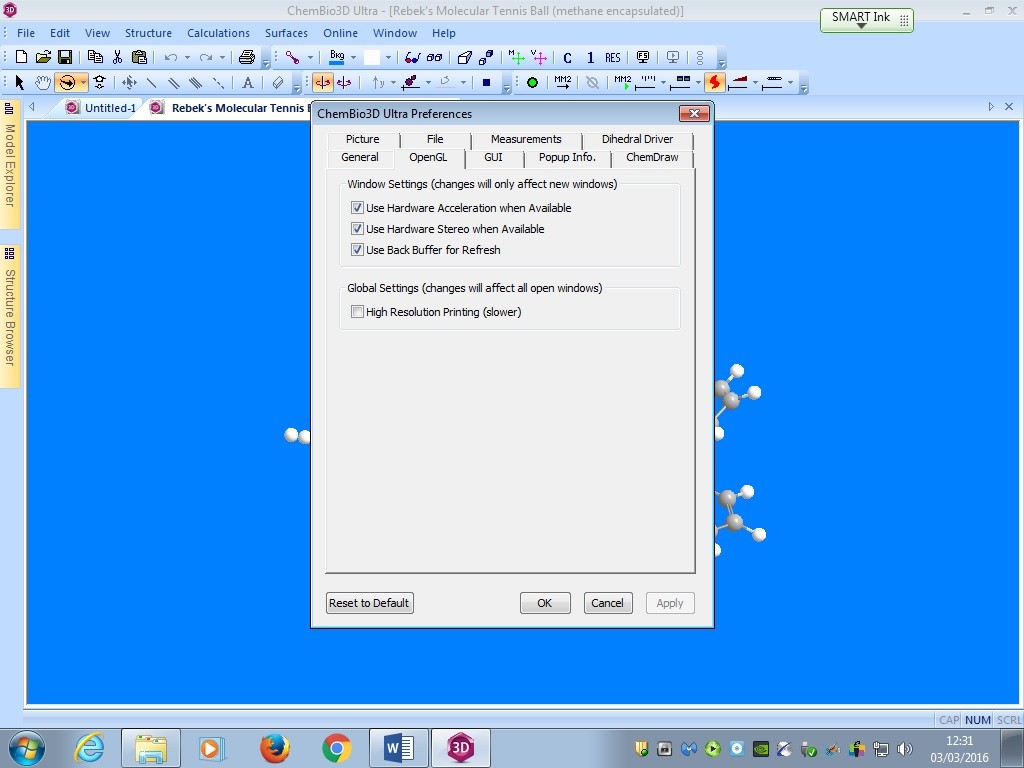
Task: Select the eraser tool
Action: pyautogui.click(x=278, y=82)
